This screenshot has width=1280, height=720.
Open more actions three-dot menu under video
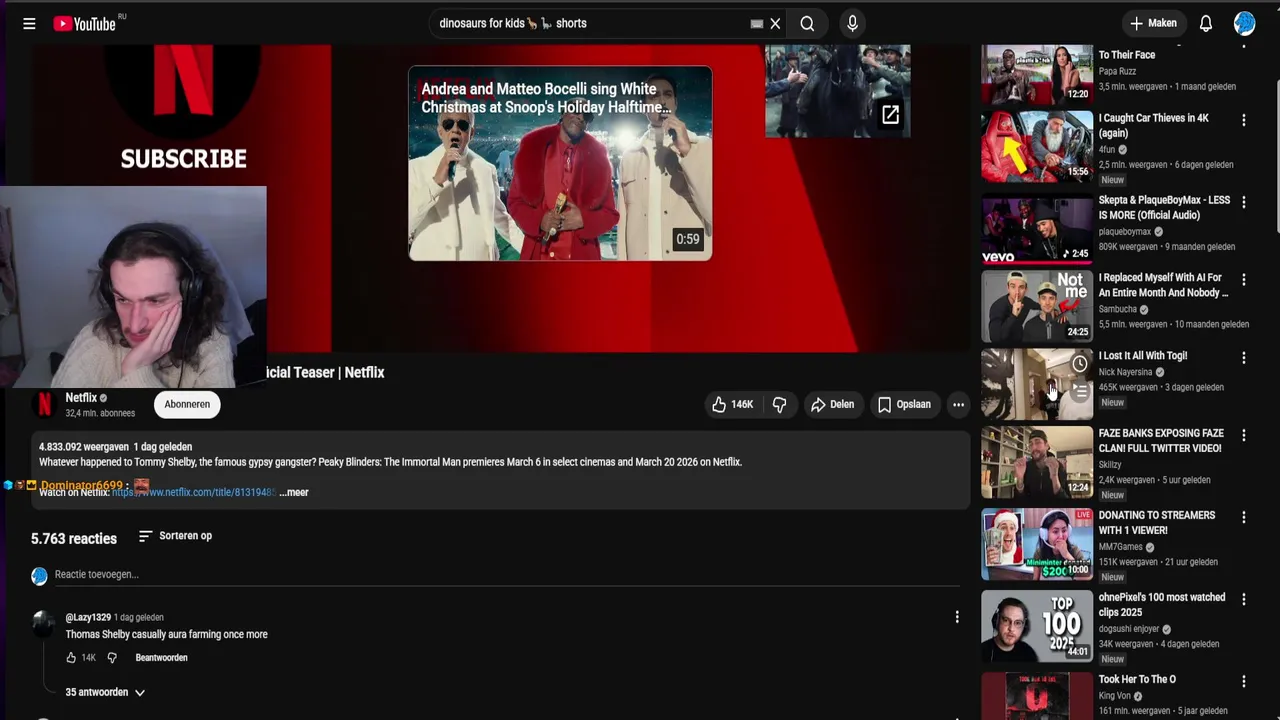958,404
